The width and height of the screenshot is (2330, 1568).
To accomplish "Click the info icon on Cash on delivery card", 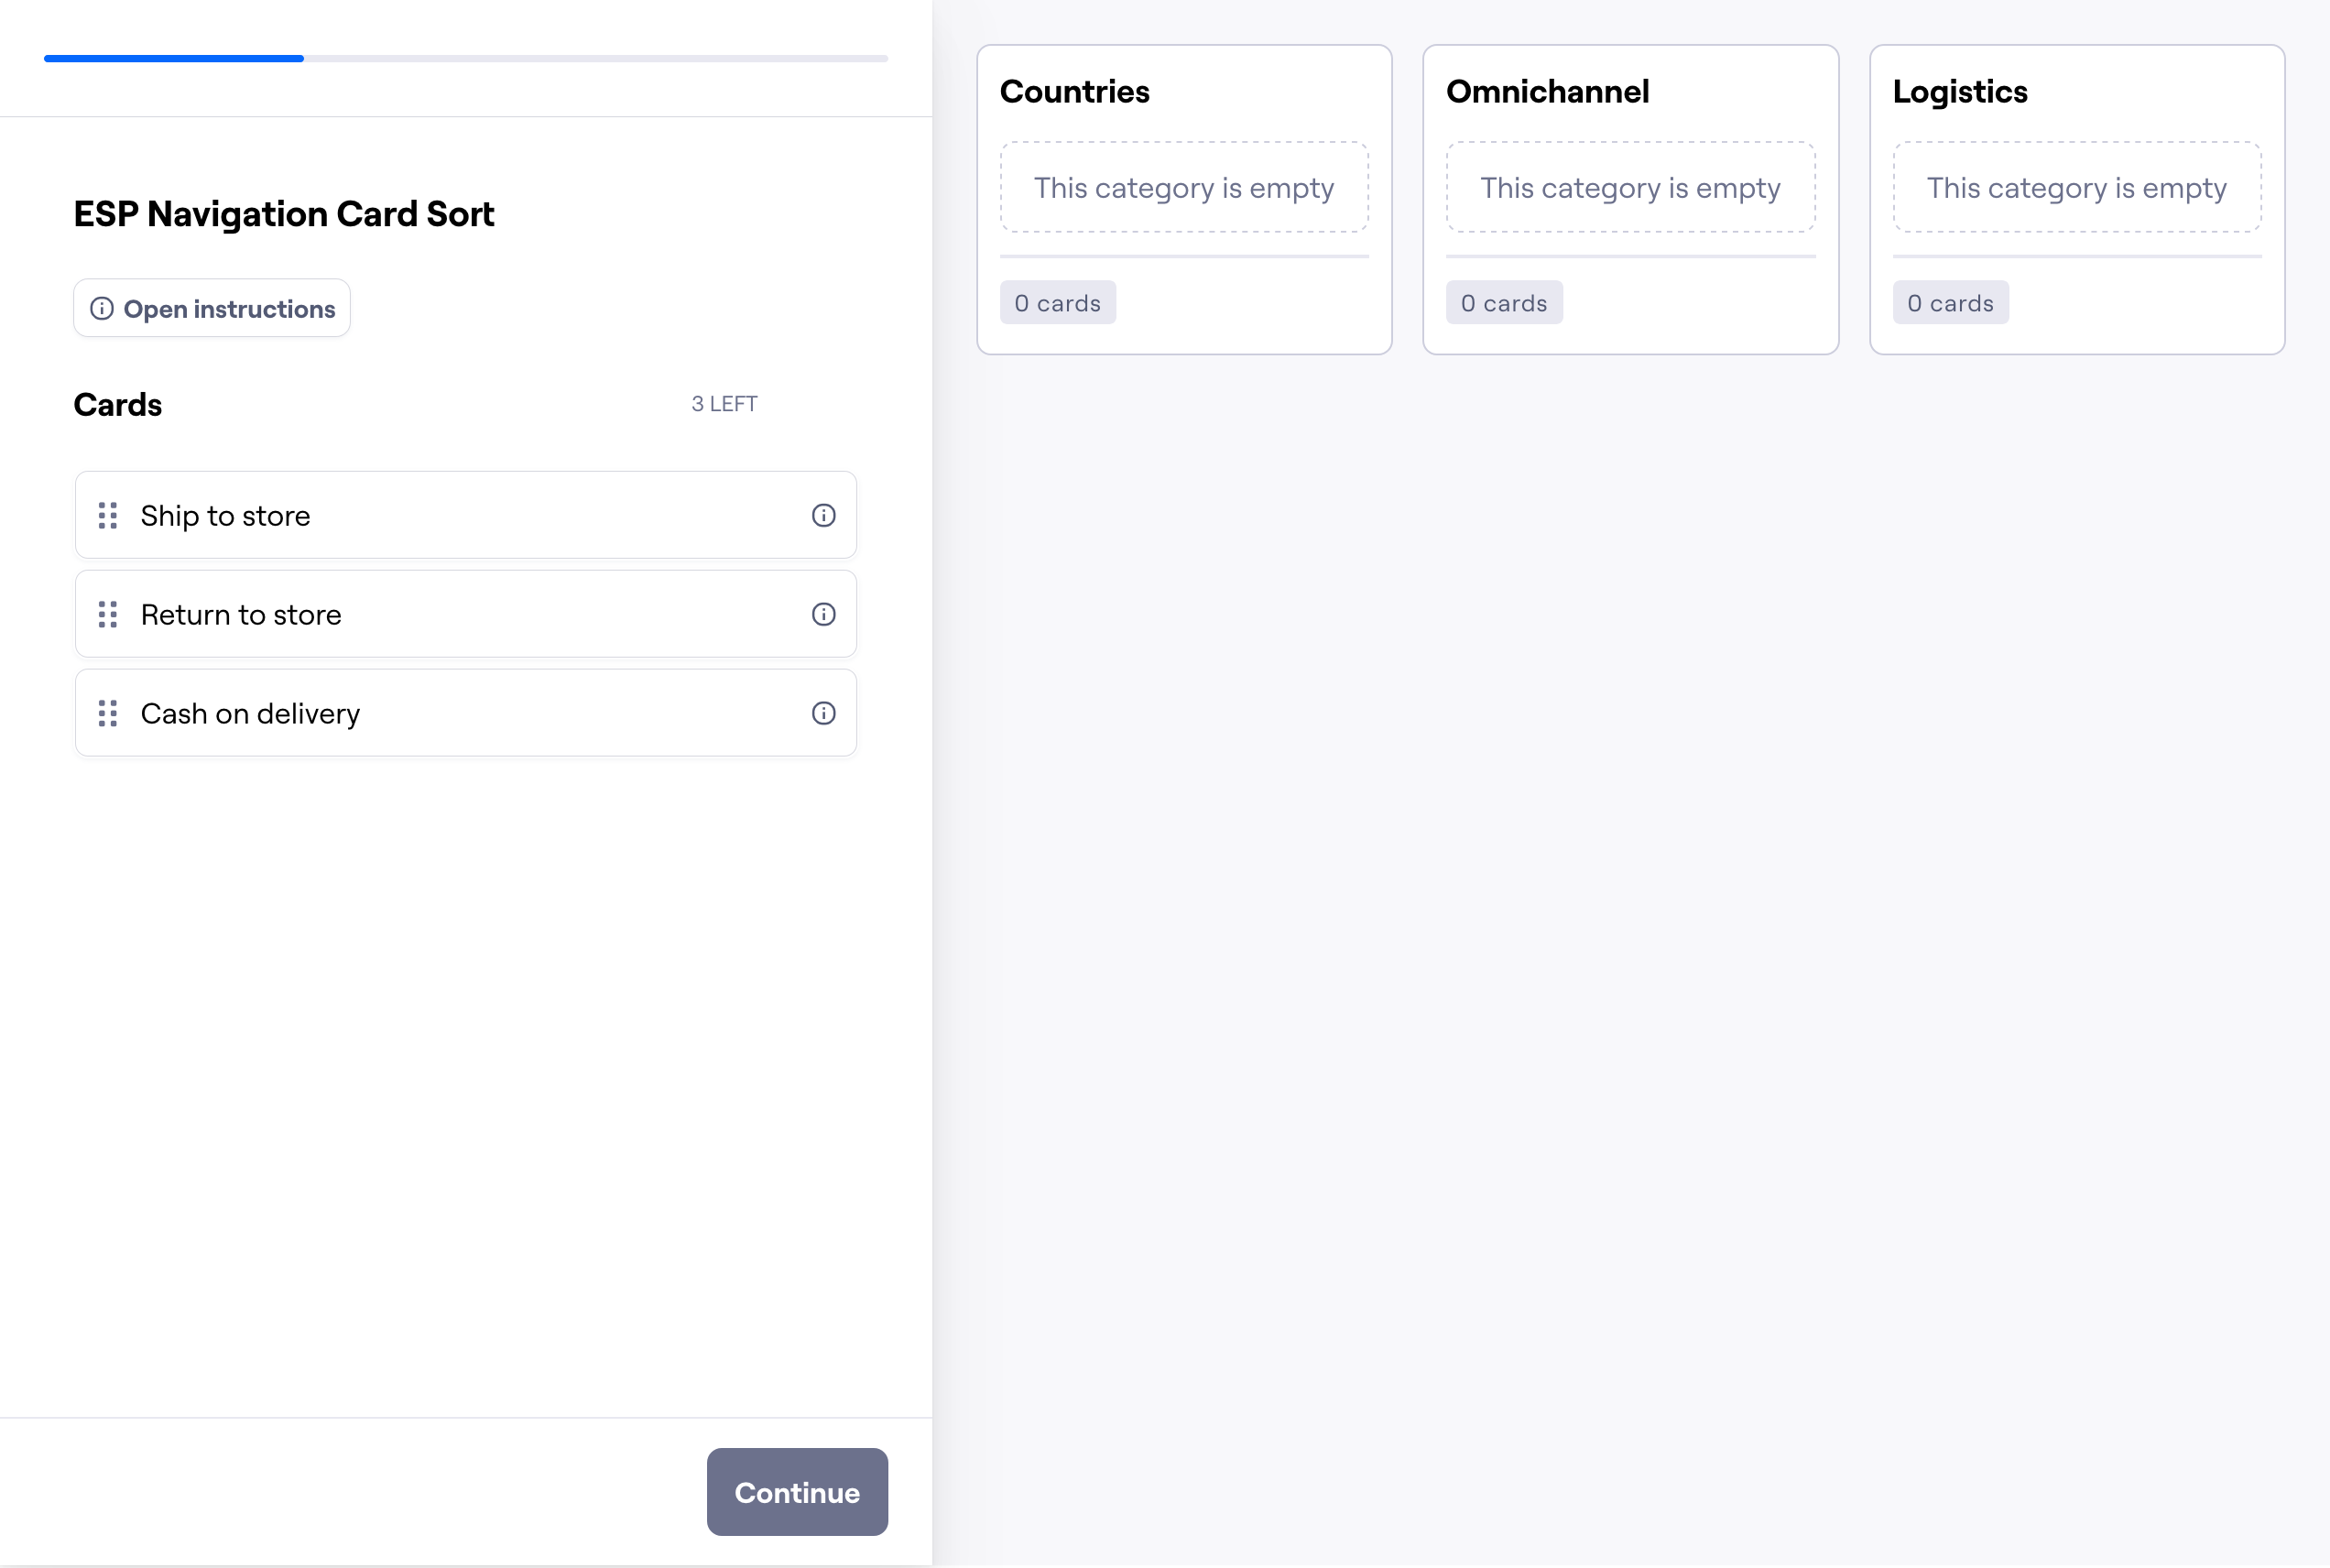I will pyautogui.click(x=823, y=713).
